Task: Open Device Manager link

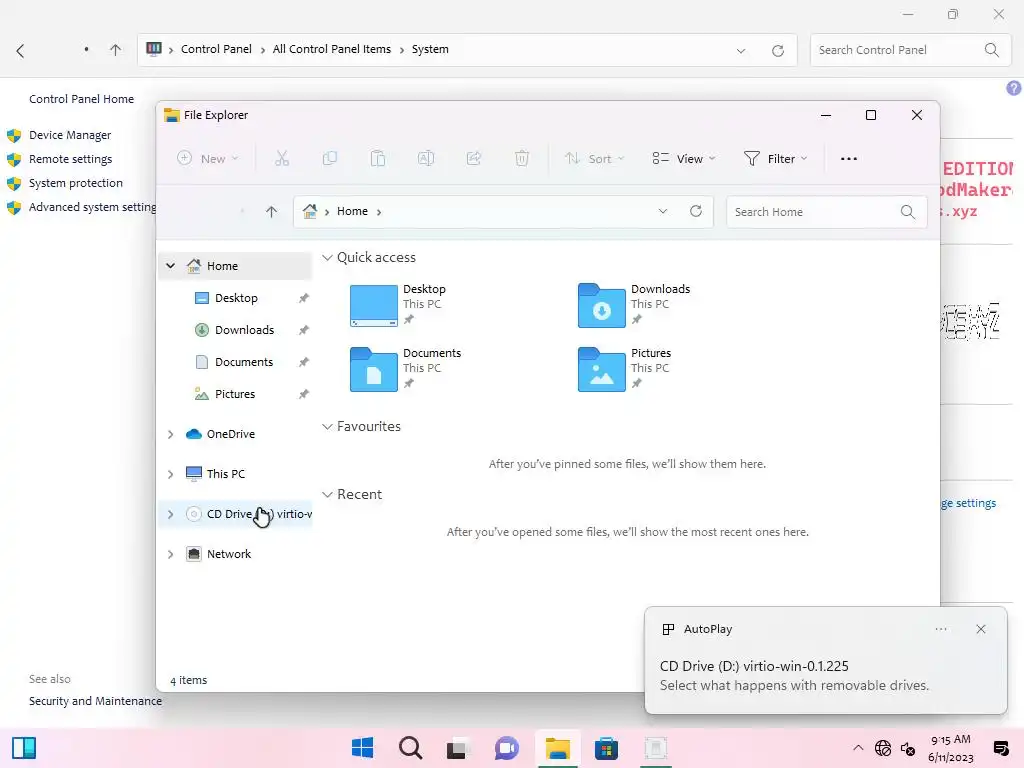Action: (x=70, y=135)
